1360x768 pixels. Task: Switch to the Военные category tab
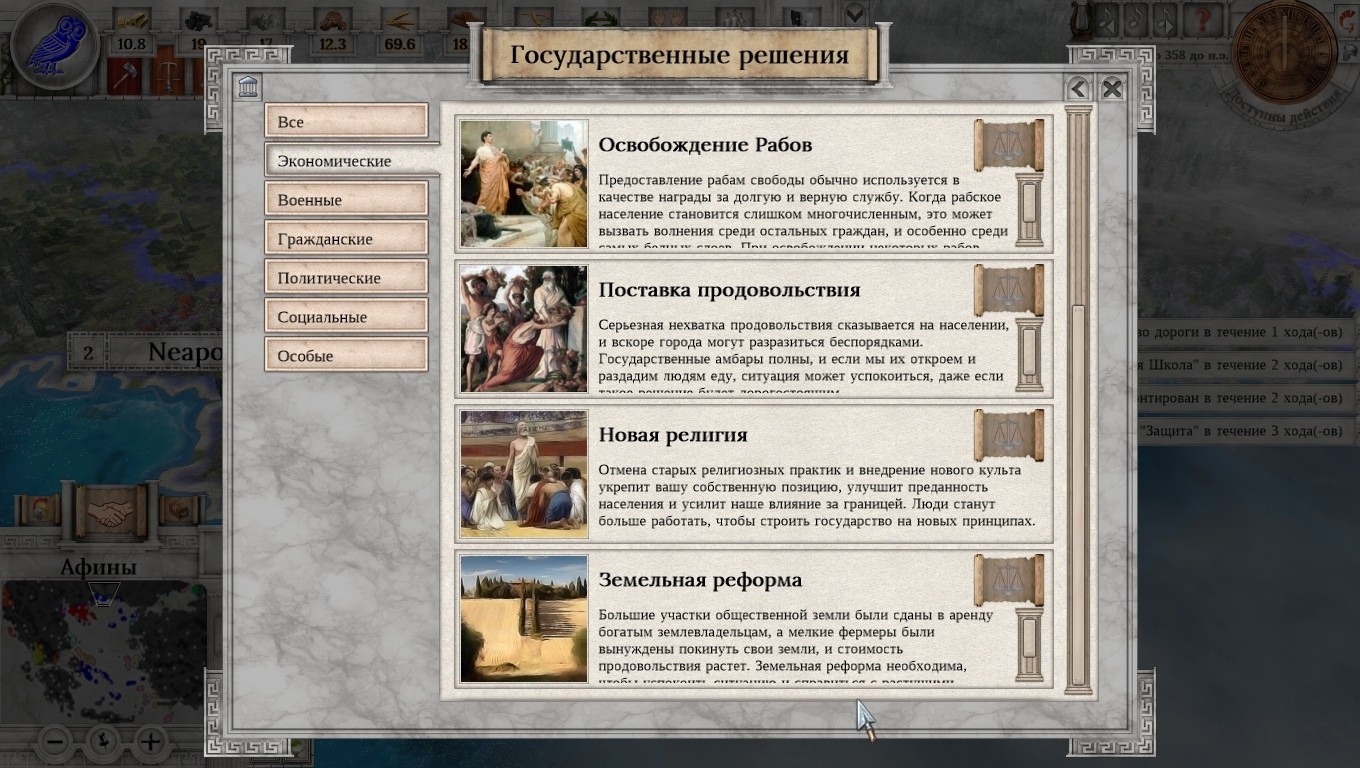346,200
